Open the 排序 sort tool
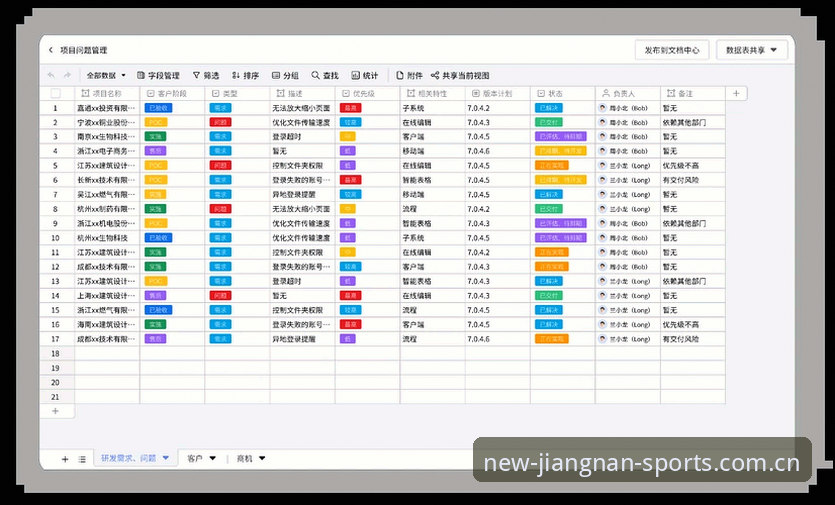 pos(245,76)
